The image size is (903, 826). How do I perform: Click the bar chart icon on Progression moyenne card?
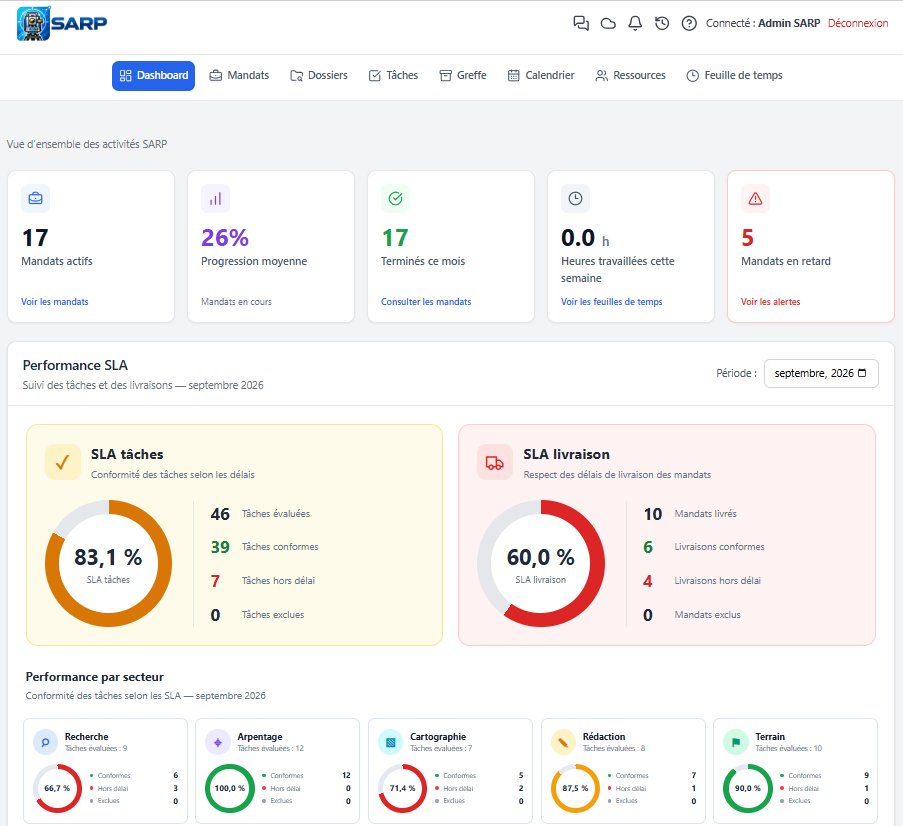tap(215, 199)
